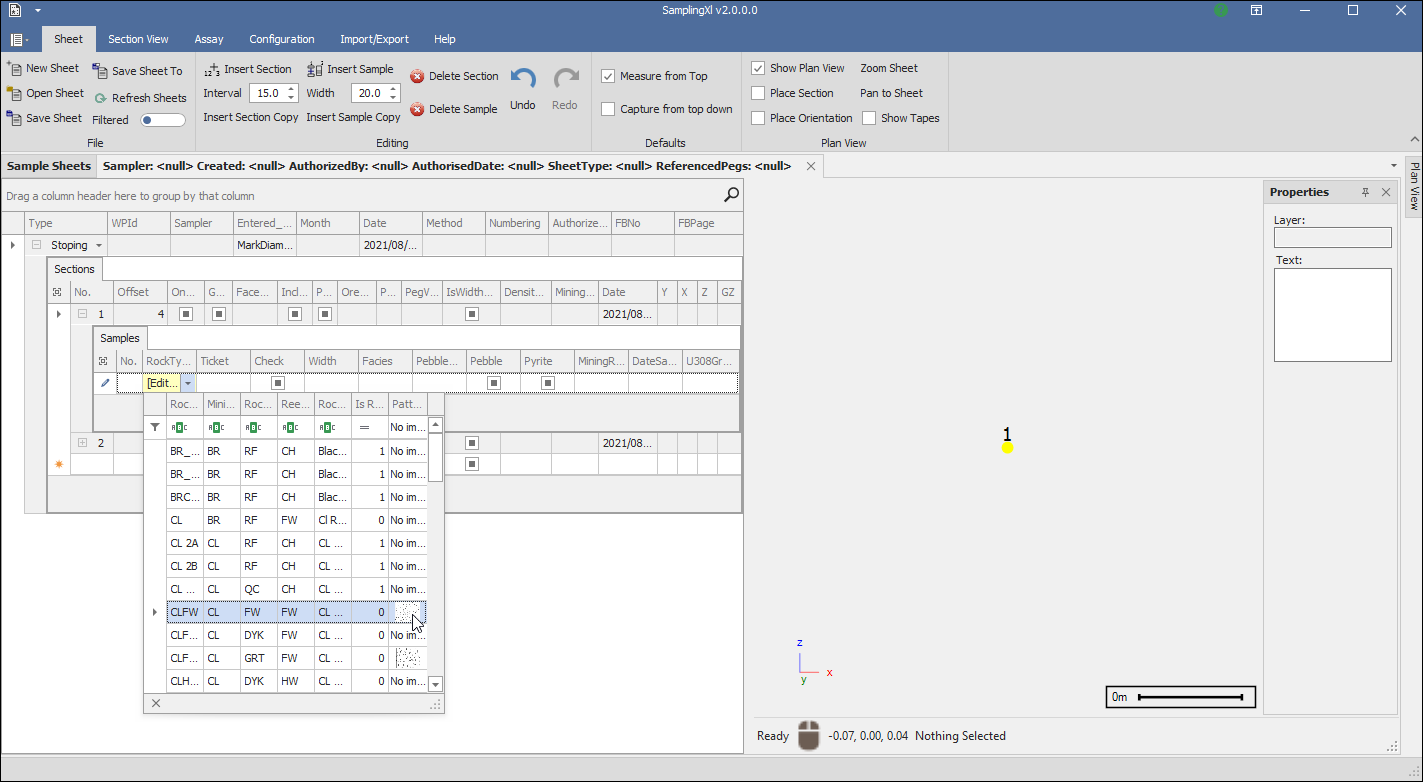This screenshot has height=782, width=1423.
Task: Pin the Properties panel
Action: point(1365,192)
